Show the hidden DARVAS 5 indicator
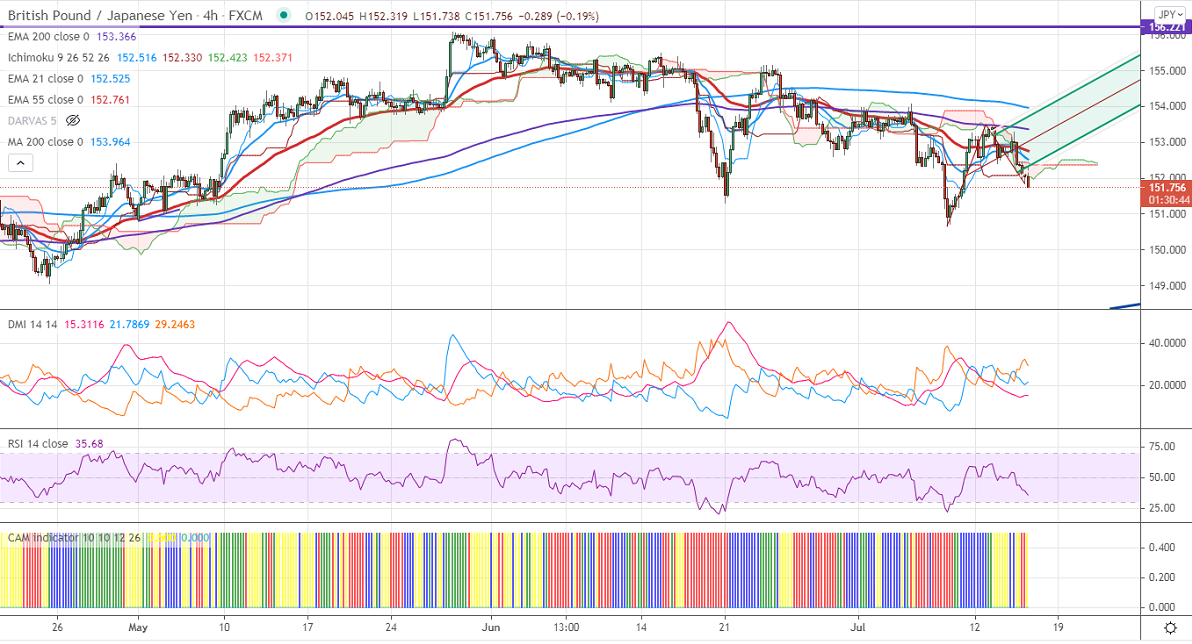 pos(73,121)
